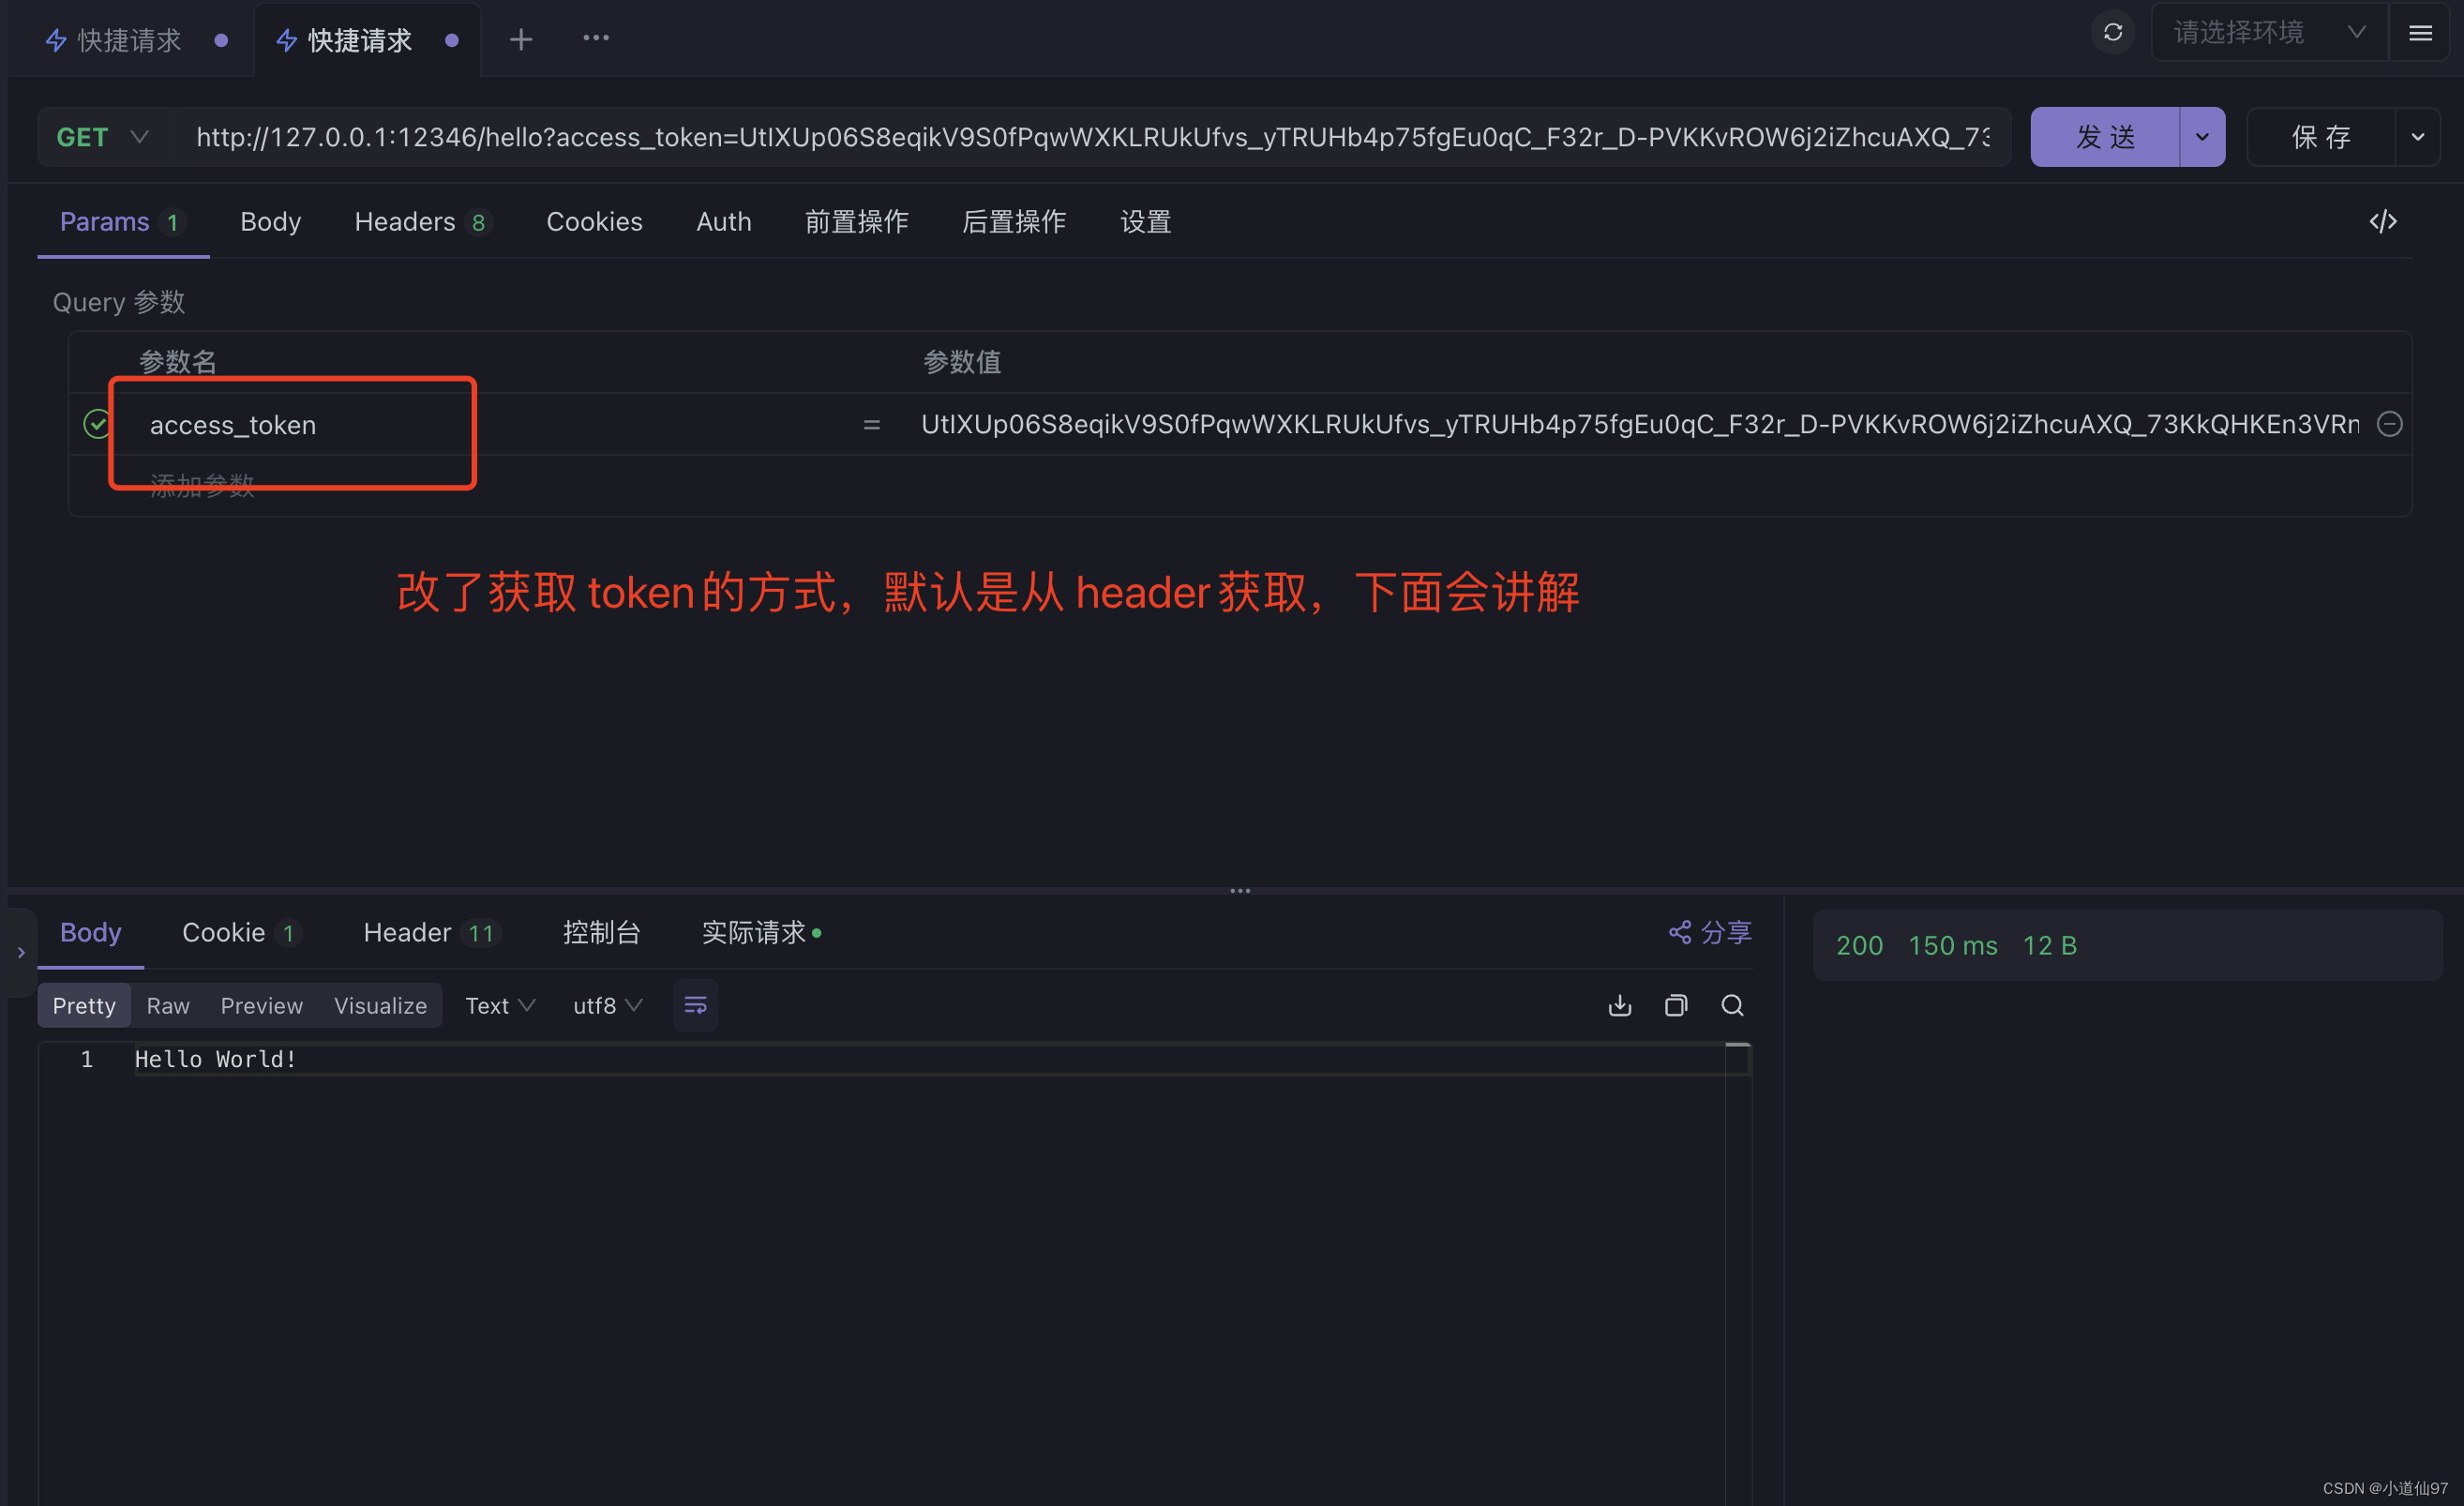Add a new request tab

pos(520,39)
